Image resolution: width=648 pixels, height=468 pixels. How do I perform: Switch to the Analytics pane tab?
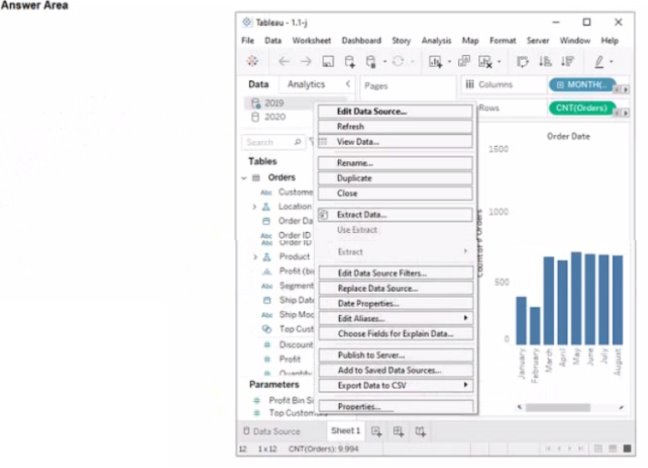(x=306, y=84)
